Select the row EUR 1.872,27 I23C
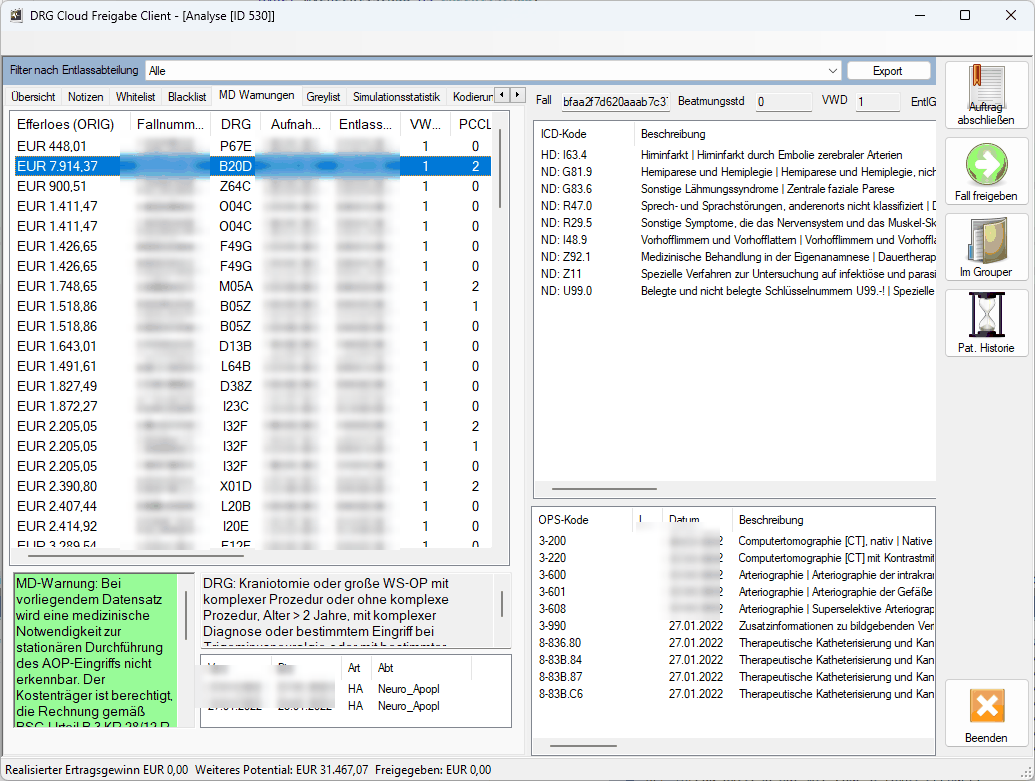This screenshot has width=1035, height=781. [253, 406]
